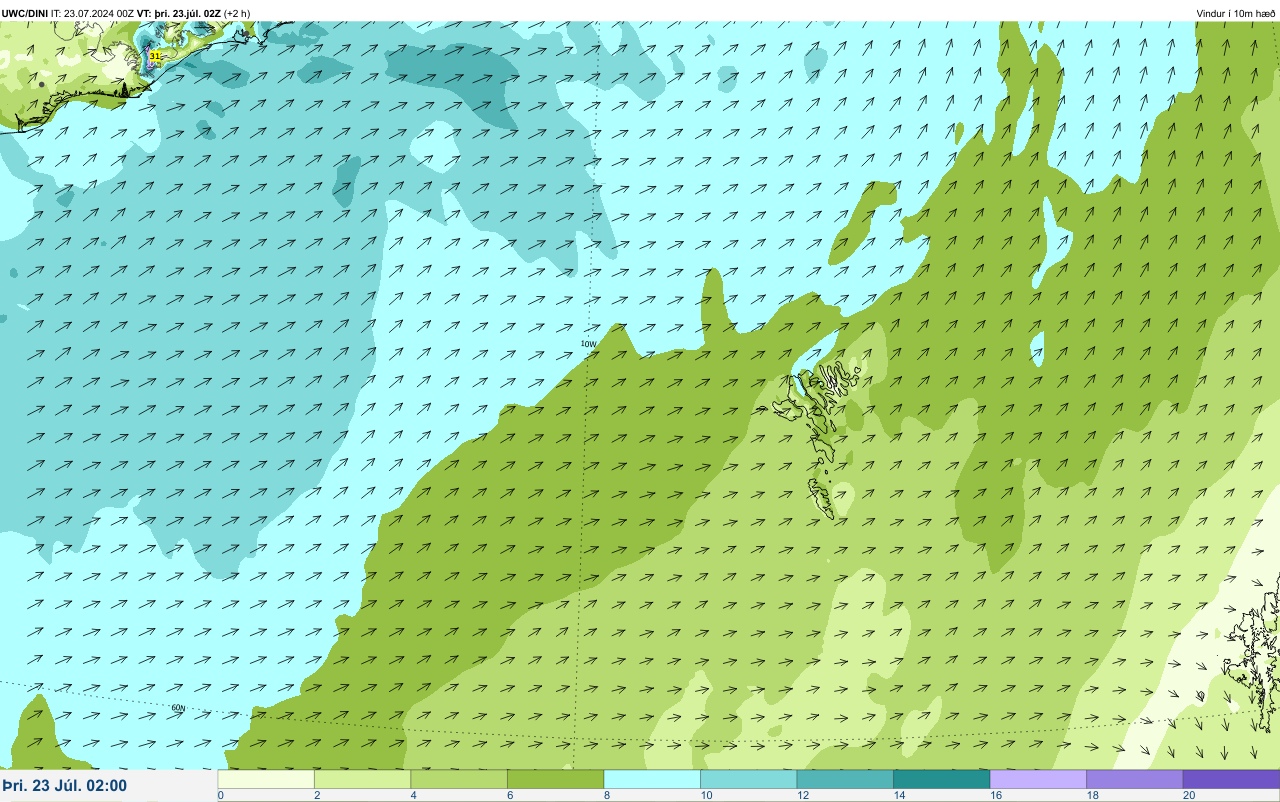This screenshot has width=1280, height=802.
Task: Click the 'UWC/DINI' model label
Action: pos(25,13)
